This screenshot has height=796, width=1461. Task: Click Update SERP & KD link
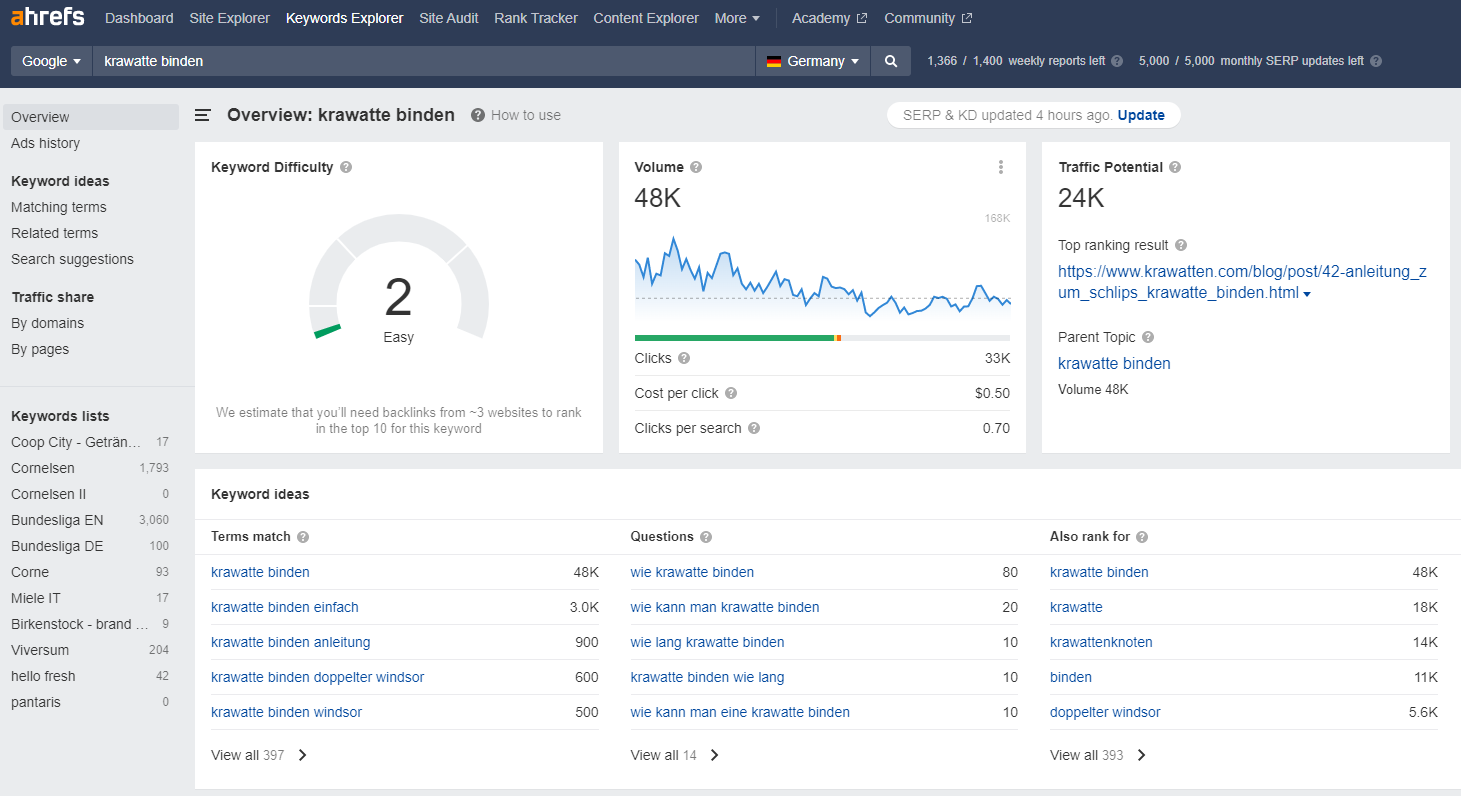1141,115
